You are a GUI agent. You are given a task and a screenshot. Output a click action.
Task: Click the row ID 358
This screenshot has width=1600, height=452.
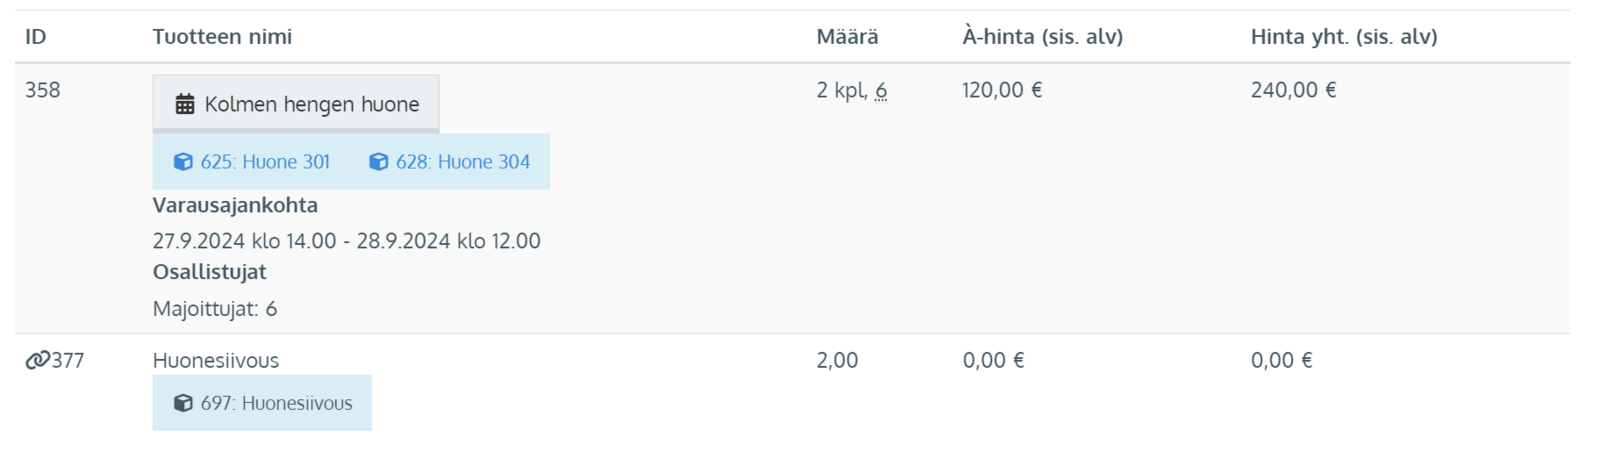coord(43,90)
